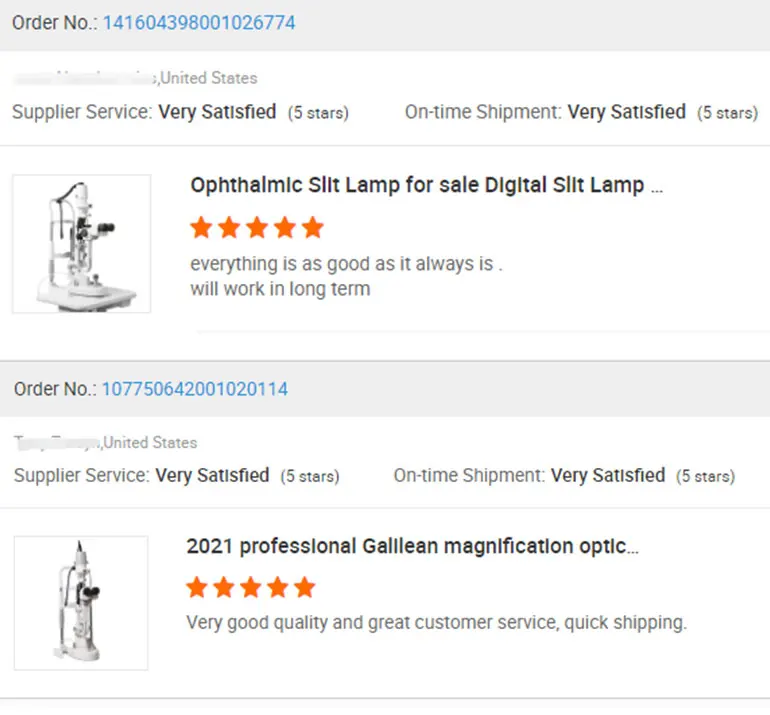This screenshot has height=715, width=770.
Task: Open order number 107750642001020114
Action: pyautogui.click(x=194, y=389)
